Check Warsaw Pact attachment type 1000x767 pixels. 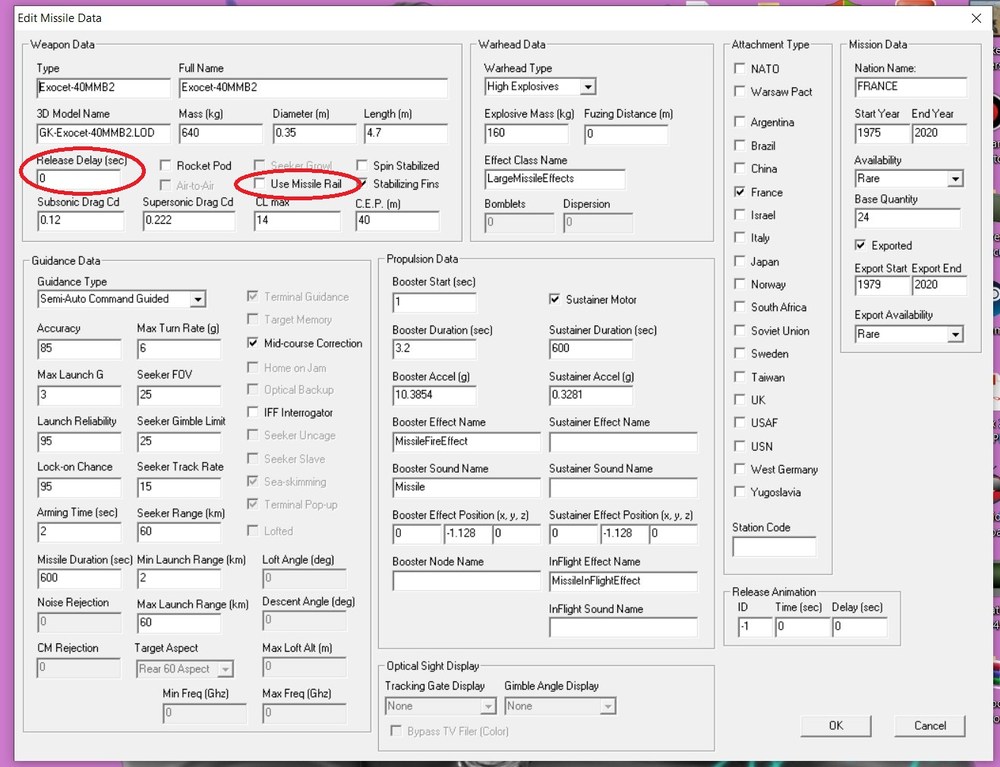(x=740, y=91)
